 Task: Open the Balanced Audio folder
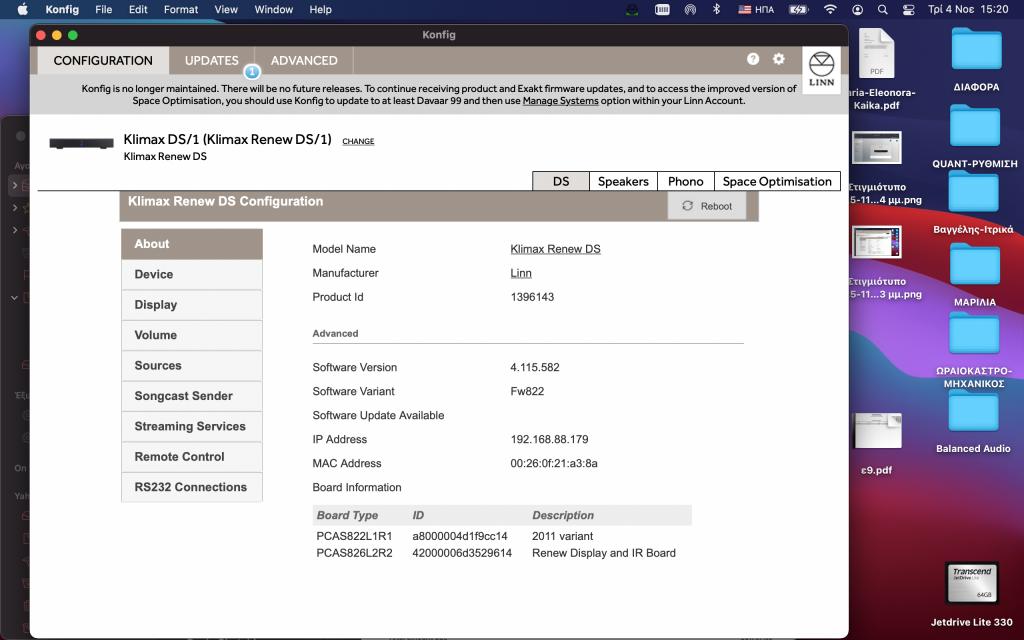973,412
